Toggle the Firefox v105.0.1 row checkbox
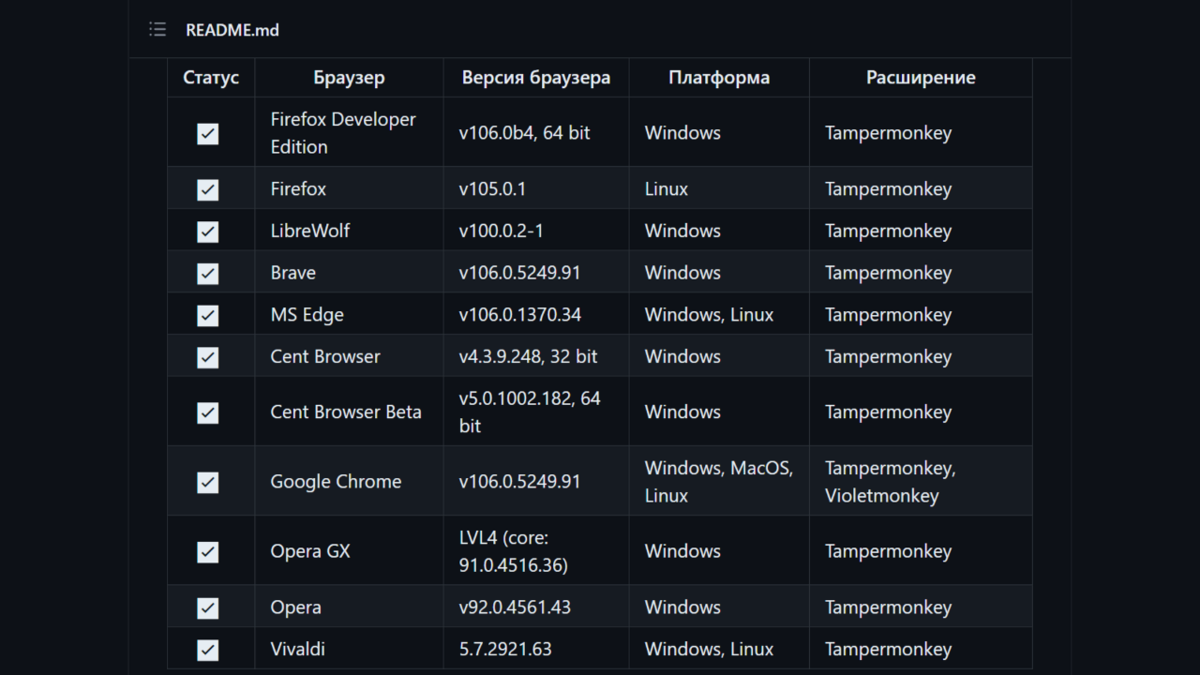 coord(208,189)
